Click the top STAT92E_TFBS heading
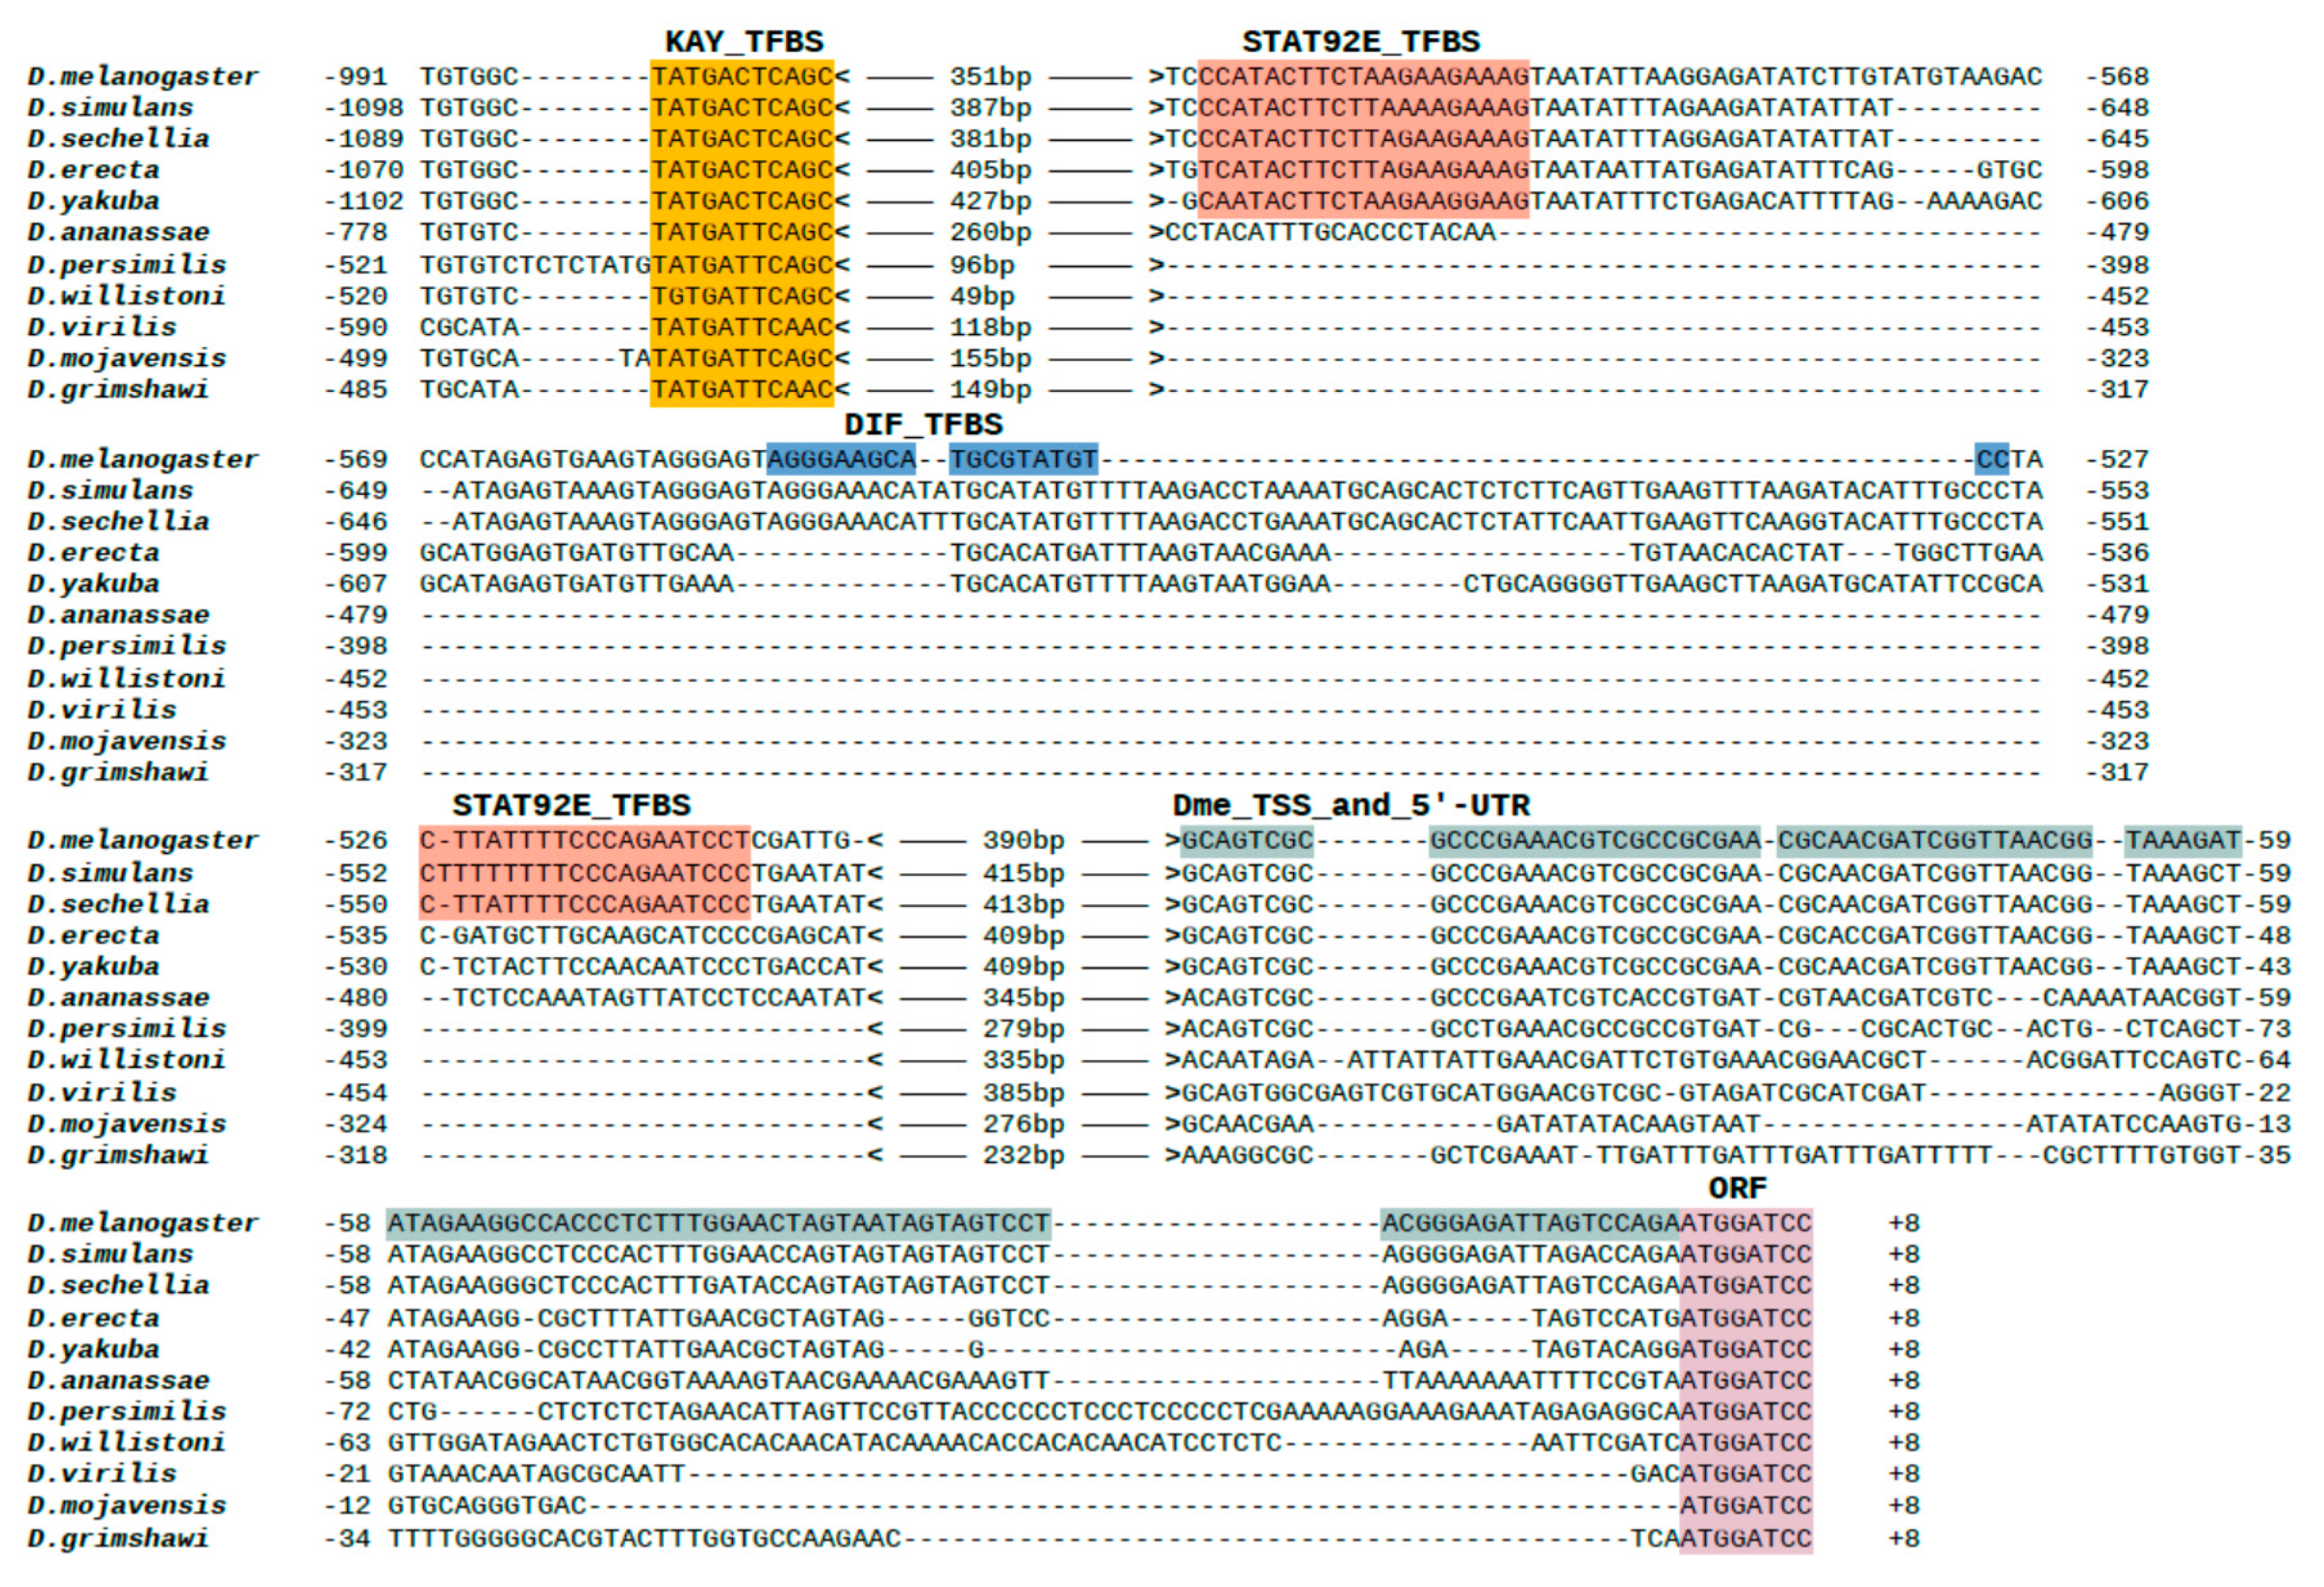 pyautogui.click(x=1360, y=42)
